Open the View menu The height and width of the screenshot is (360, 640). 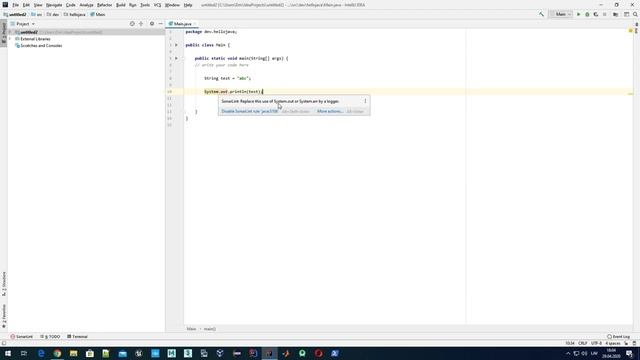[x=38, y=5]
